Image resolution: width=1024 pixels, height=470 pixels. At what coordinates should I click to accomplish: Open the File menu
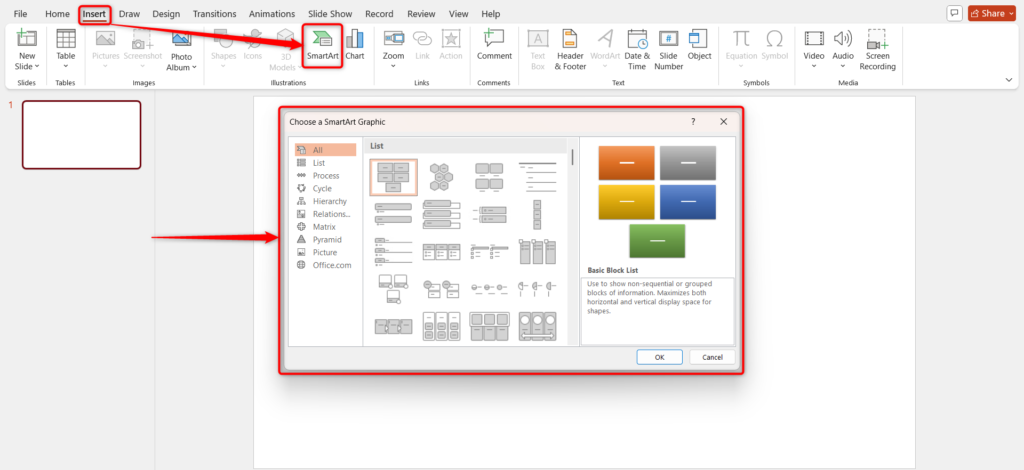(21, 14)
